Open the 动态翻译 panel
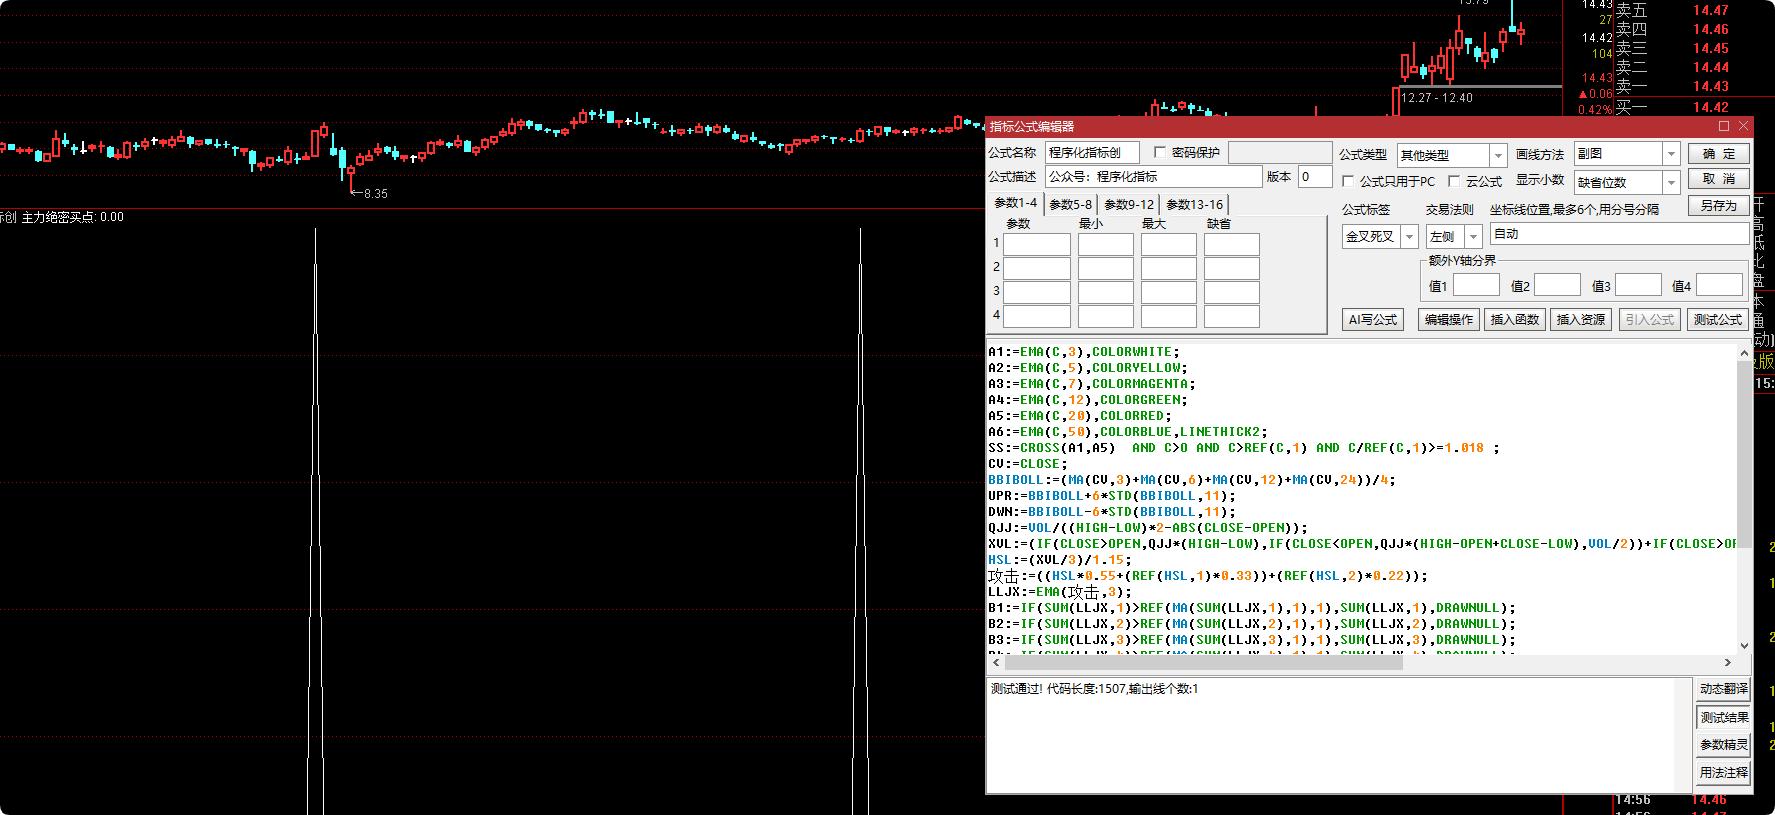 coord(1723,689)
